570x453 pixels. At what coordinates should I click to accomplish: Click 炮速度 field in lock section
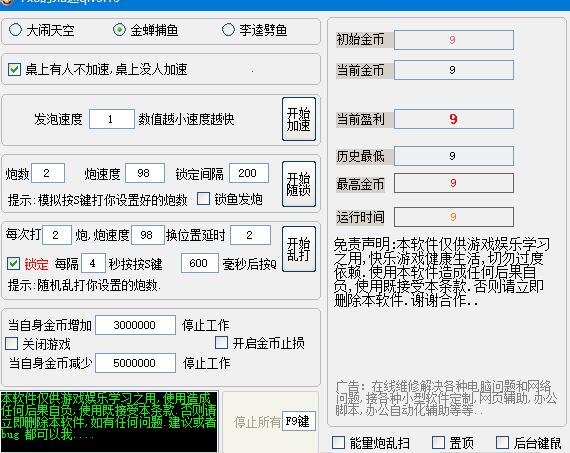tap(145, 173)
